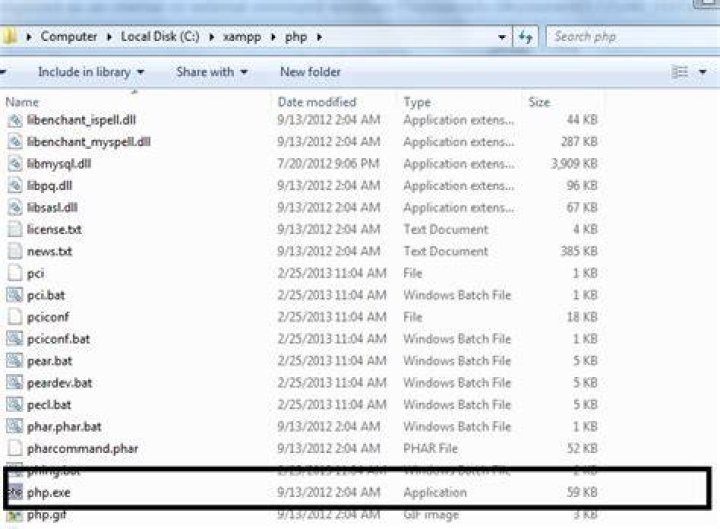The image size is (720, 529).
Task: Click the libpq.dll file icon
Action: [x=15, y=186]
